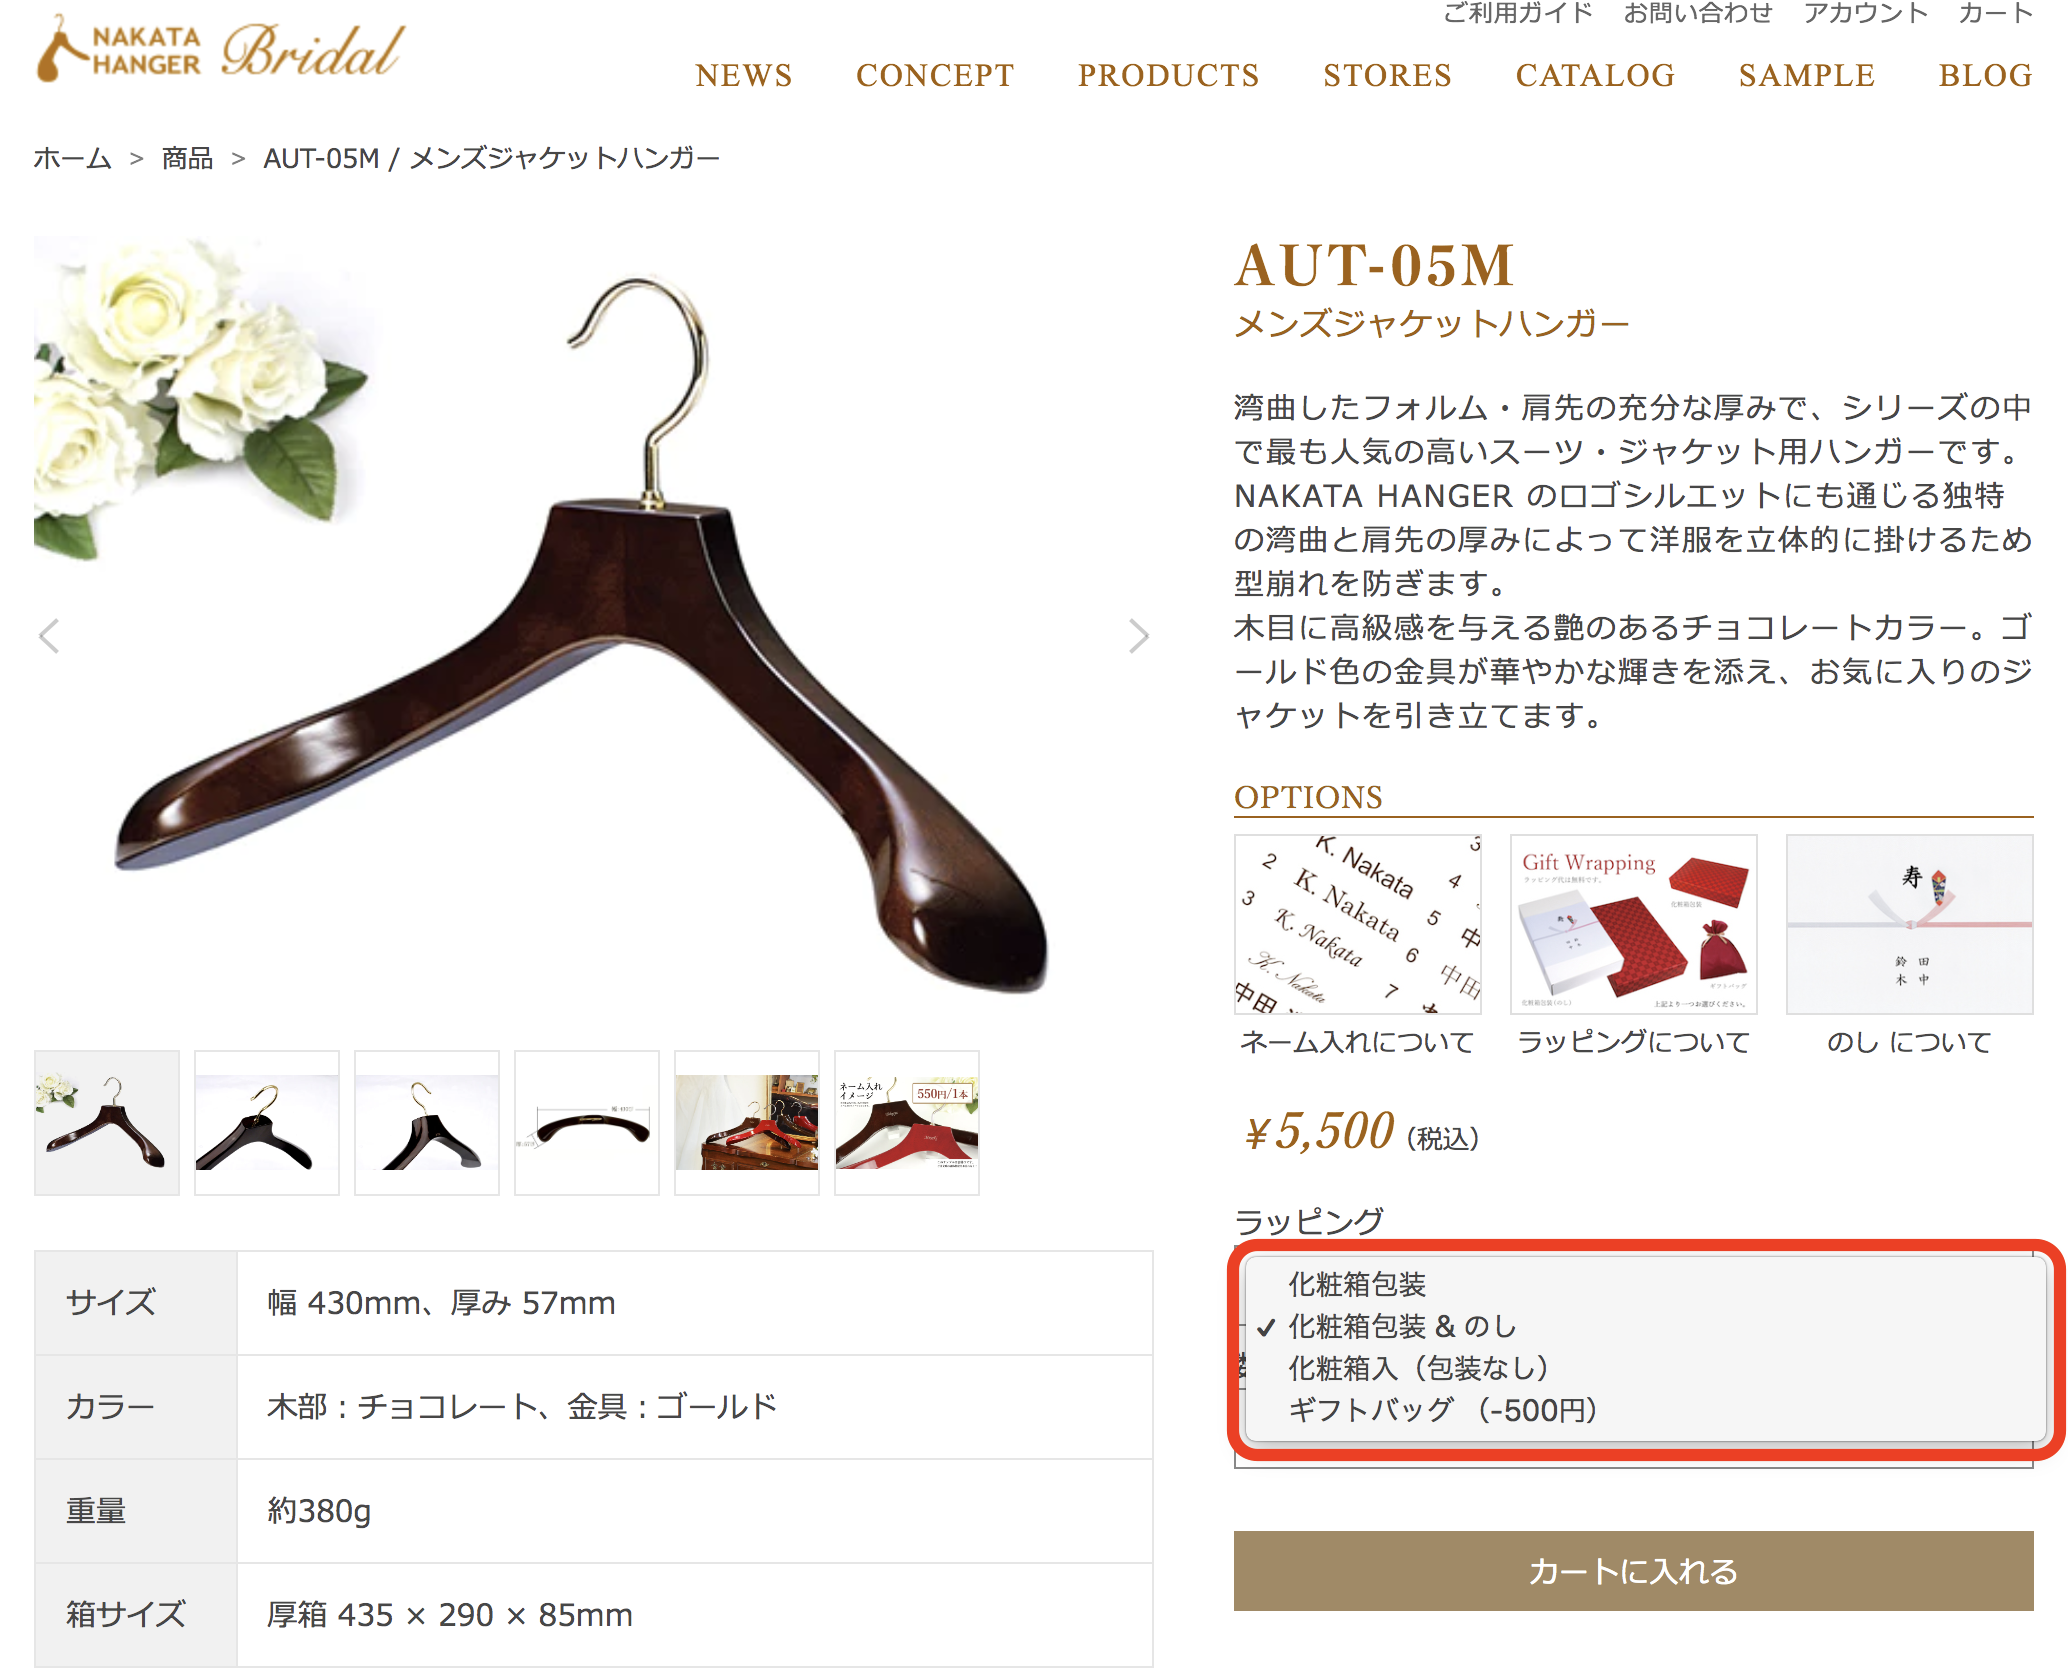The image size is (2068, 1669).
Task: Open the CATALOG menu item
Action: 1595,75
